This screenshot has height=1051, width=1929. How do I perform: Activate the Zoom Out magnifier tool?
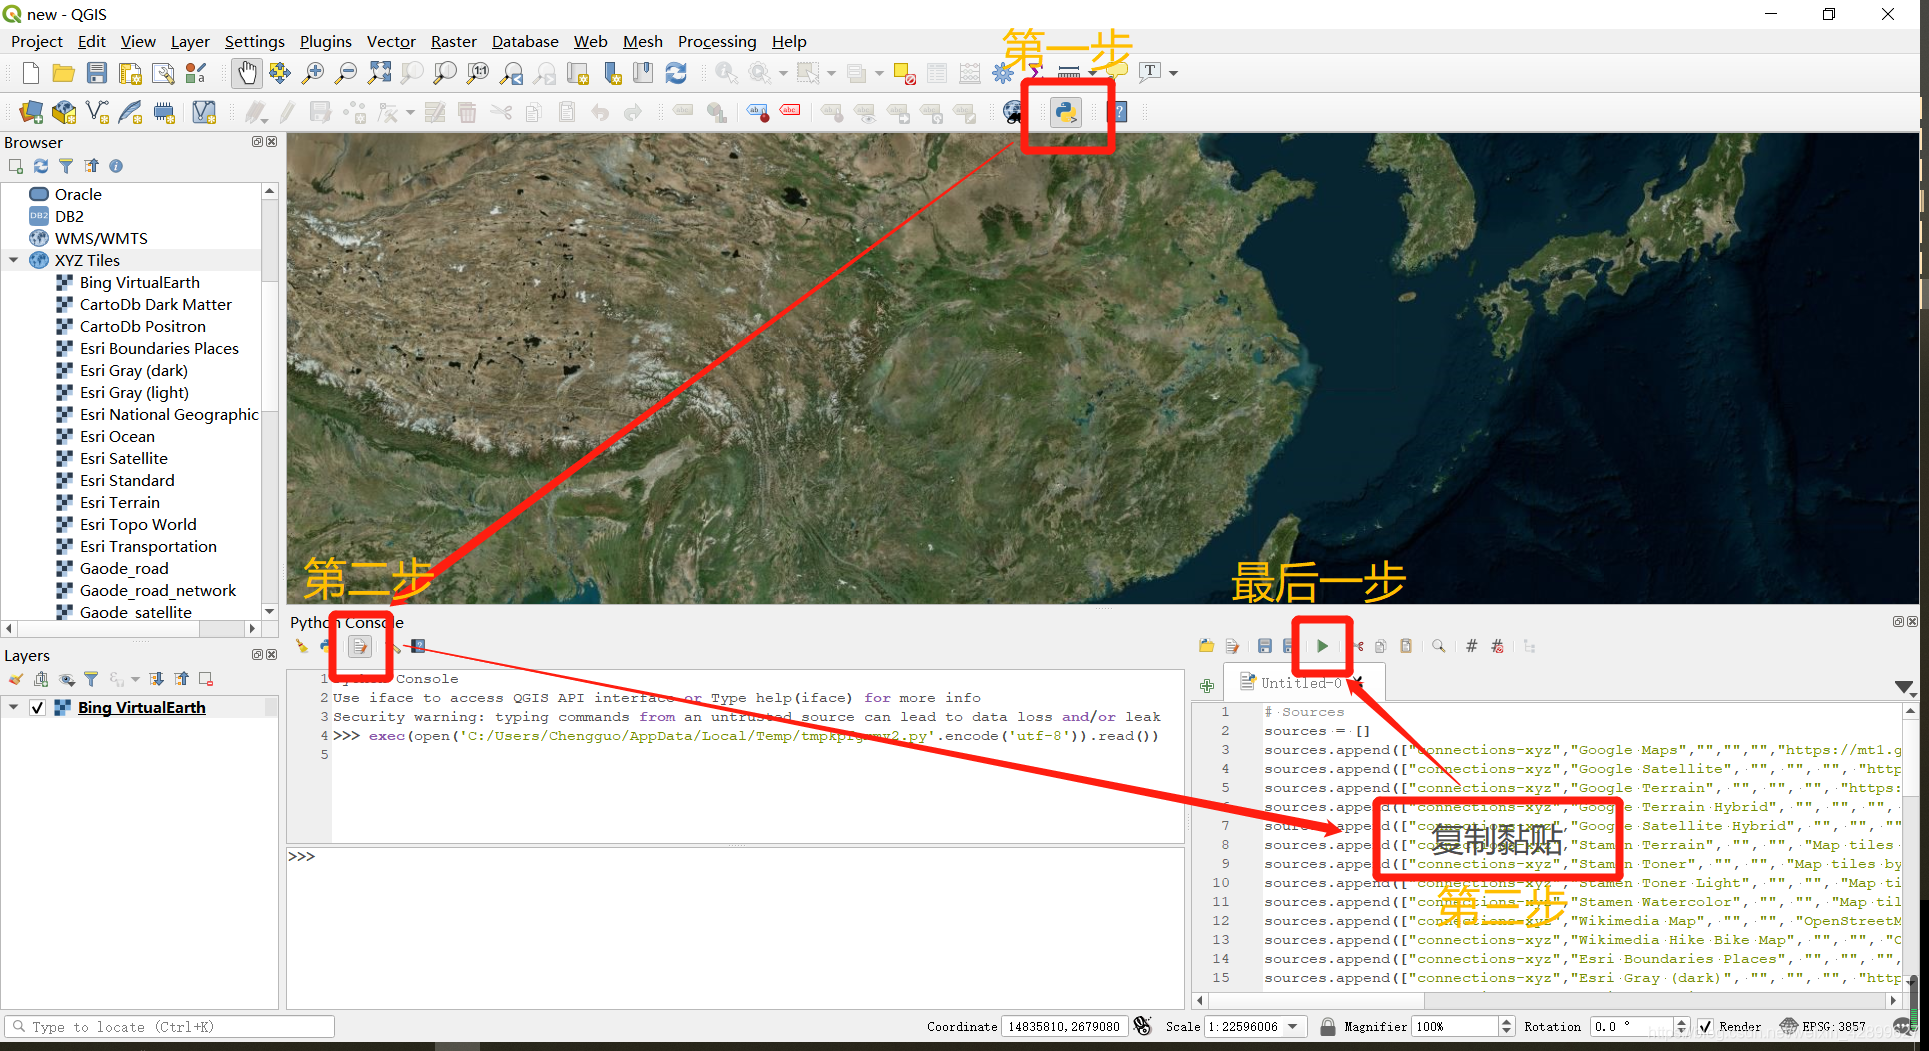[345, 73]
